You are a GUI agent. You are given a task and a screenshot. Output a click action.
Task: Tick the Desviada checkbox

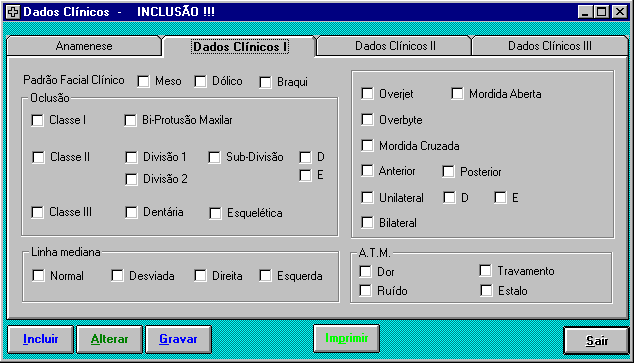(117, 276)
